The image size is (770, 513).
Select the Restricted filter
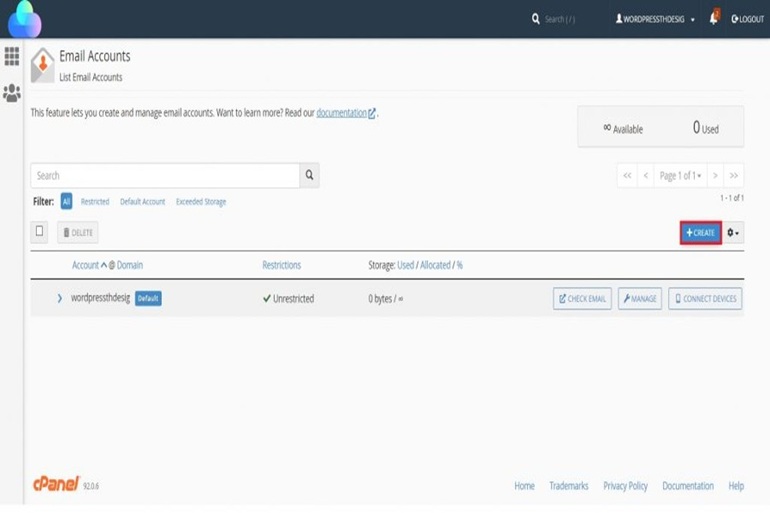pyautogui.click(x=95, y=202)
